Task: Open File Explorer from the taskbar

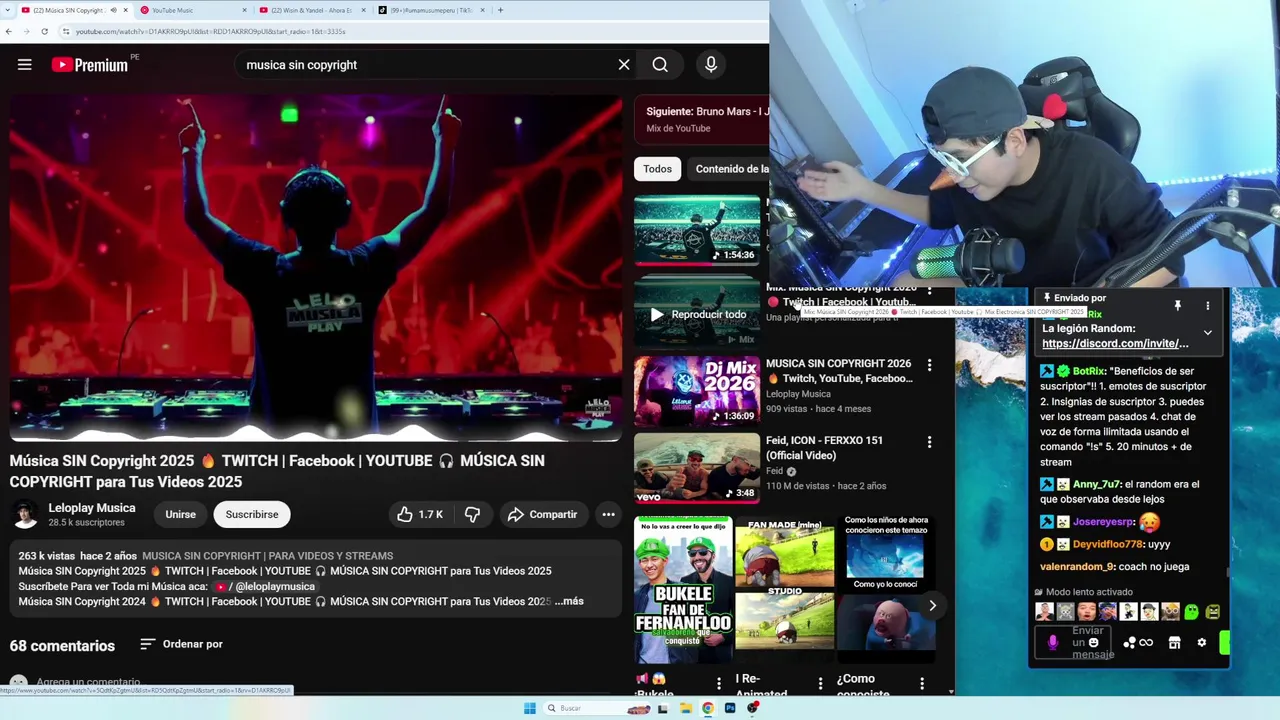Action: click(x=685, y=708)
